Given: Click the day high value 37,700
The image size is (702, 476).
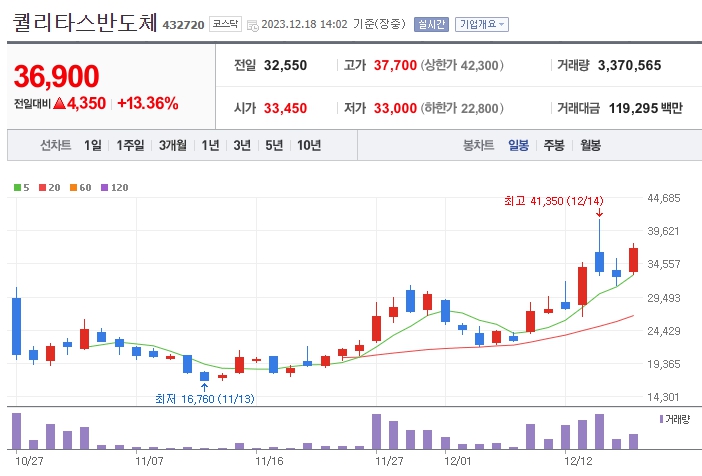Looking at the screenshot, I should click(395, 65).
